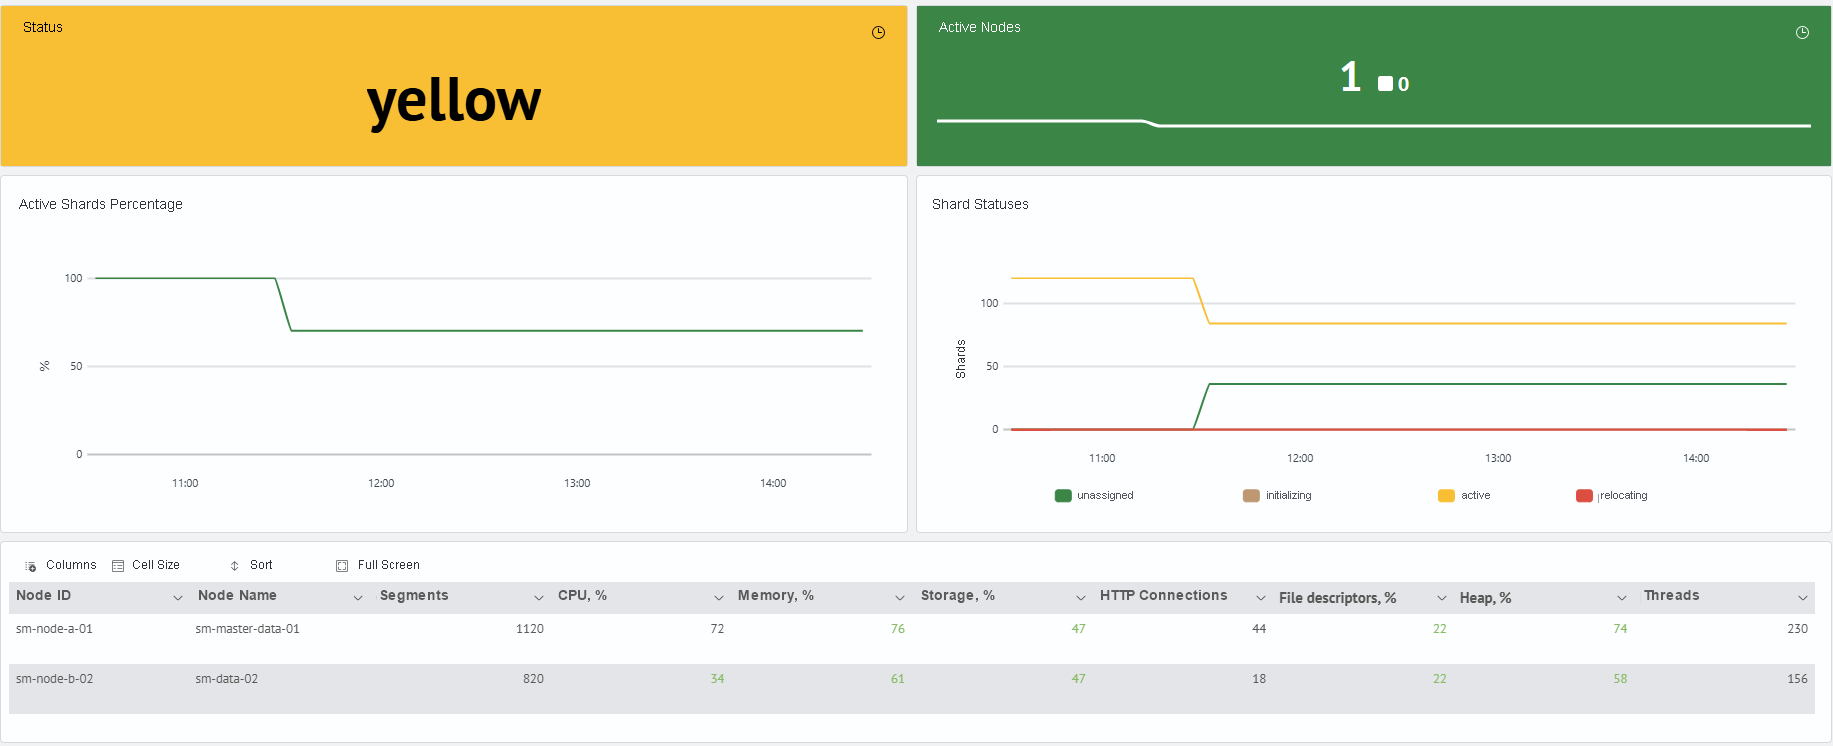Open the CPU, % column menu chevron
The height and width of the screenshot is (746, 1833).
pos(718,598)
